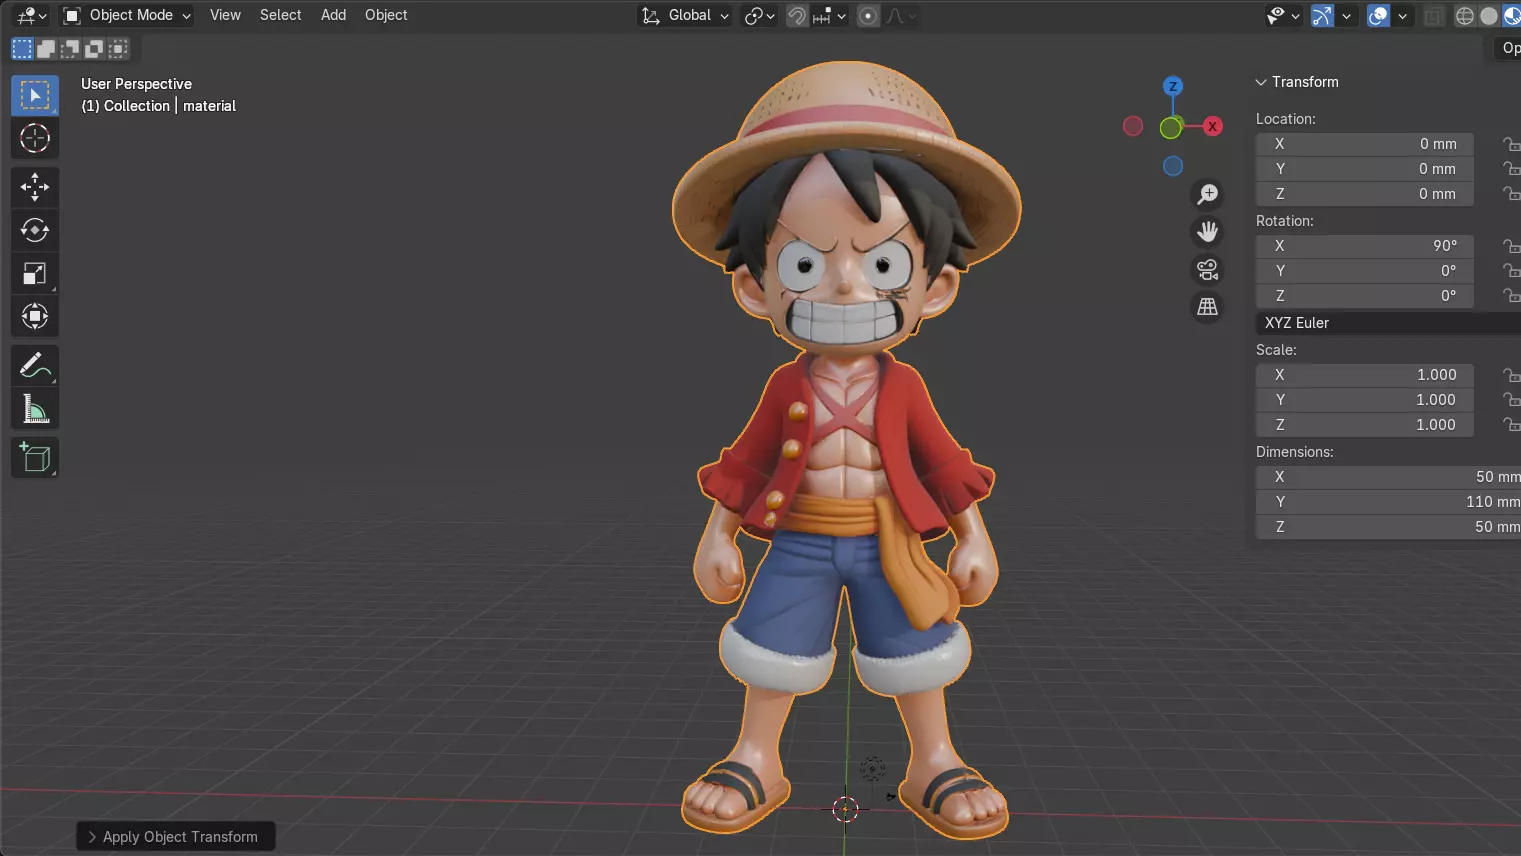Toggle snapping magnet

coord(797,15)
